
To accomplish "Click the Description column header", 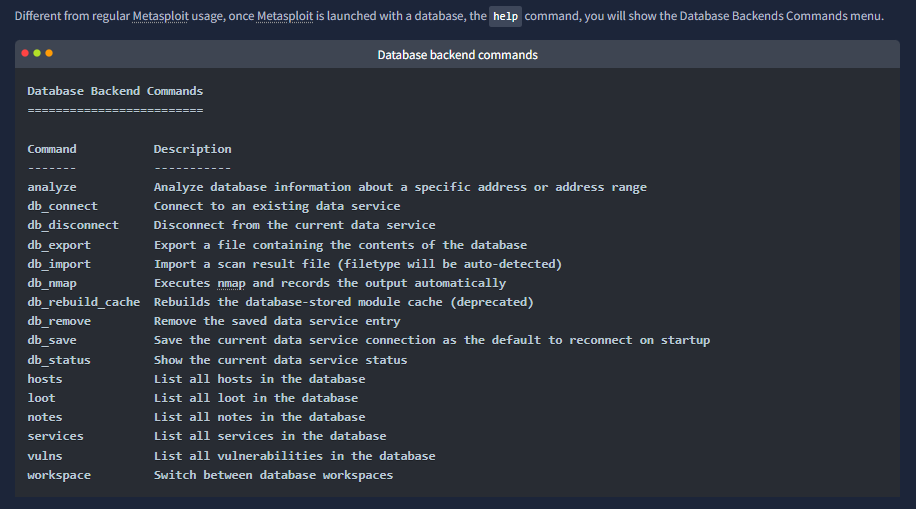I will click(x=192, y=149).
